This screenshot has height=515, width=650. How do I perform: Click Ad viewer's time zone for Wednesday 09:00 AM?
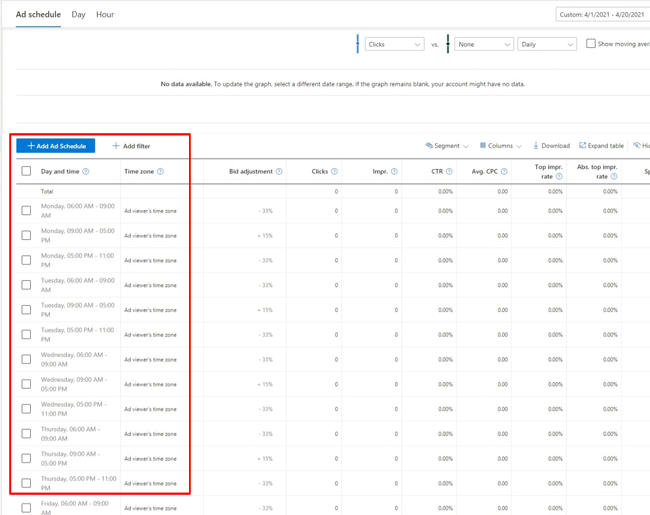click(150, 384)
